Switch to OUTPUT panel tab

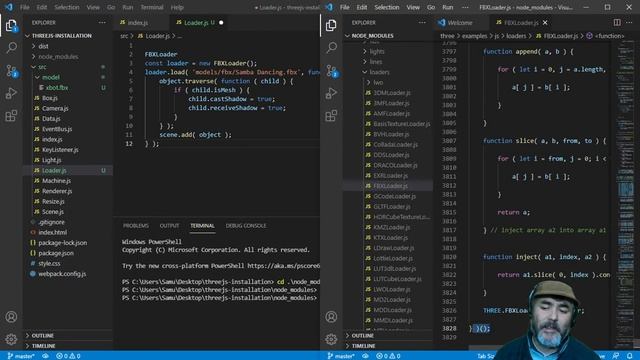(x=169, y=226)
